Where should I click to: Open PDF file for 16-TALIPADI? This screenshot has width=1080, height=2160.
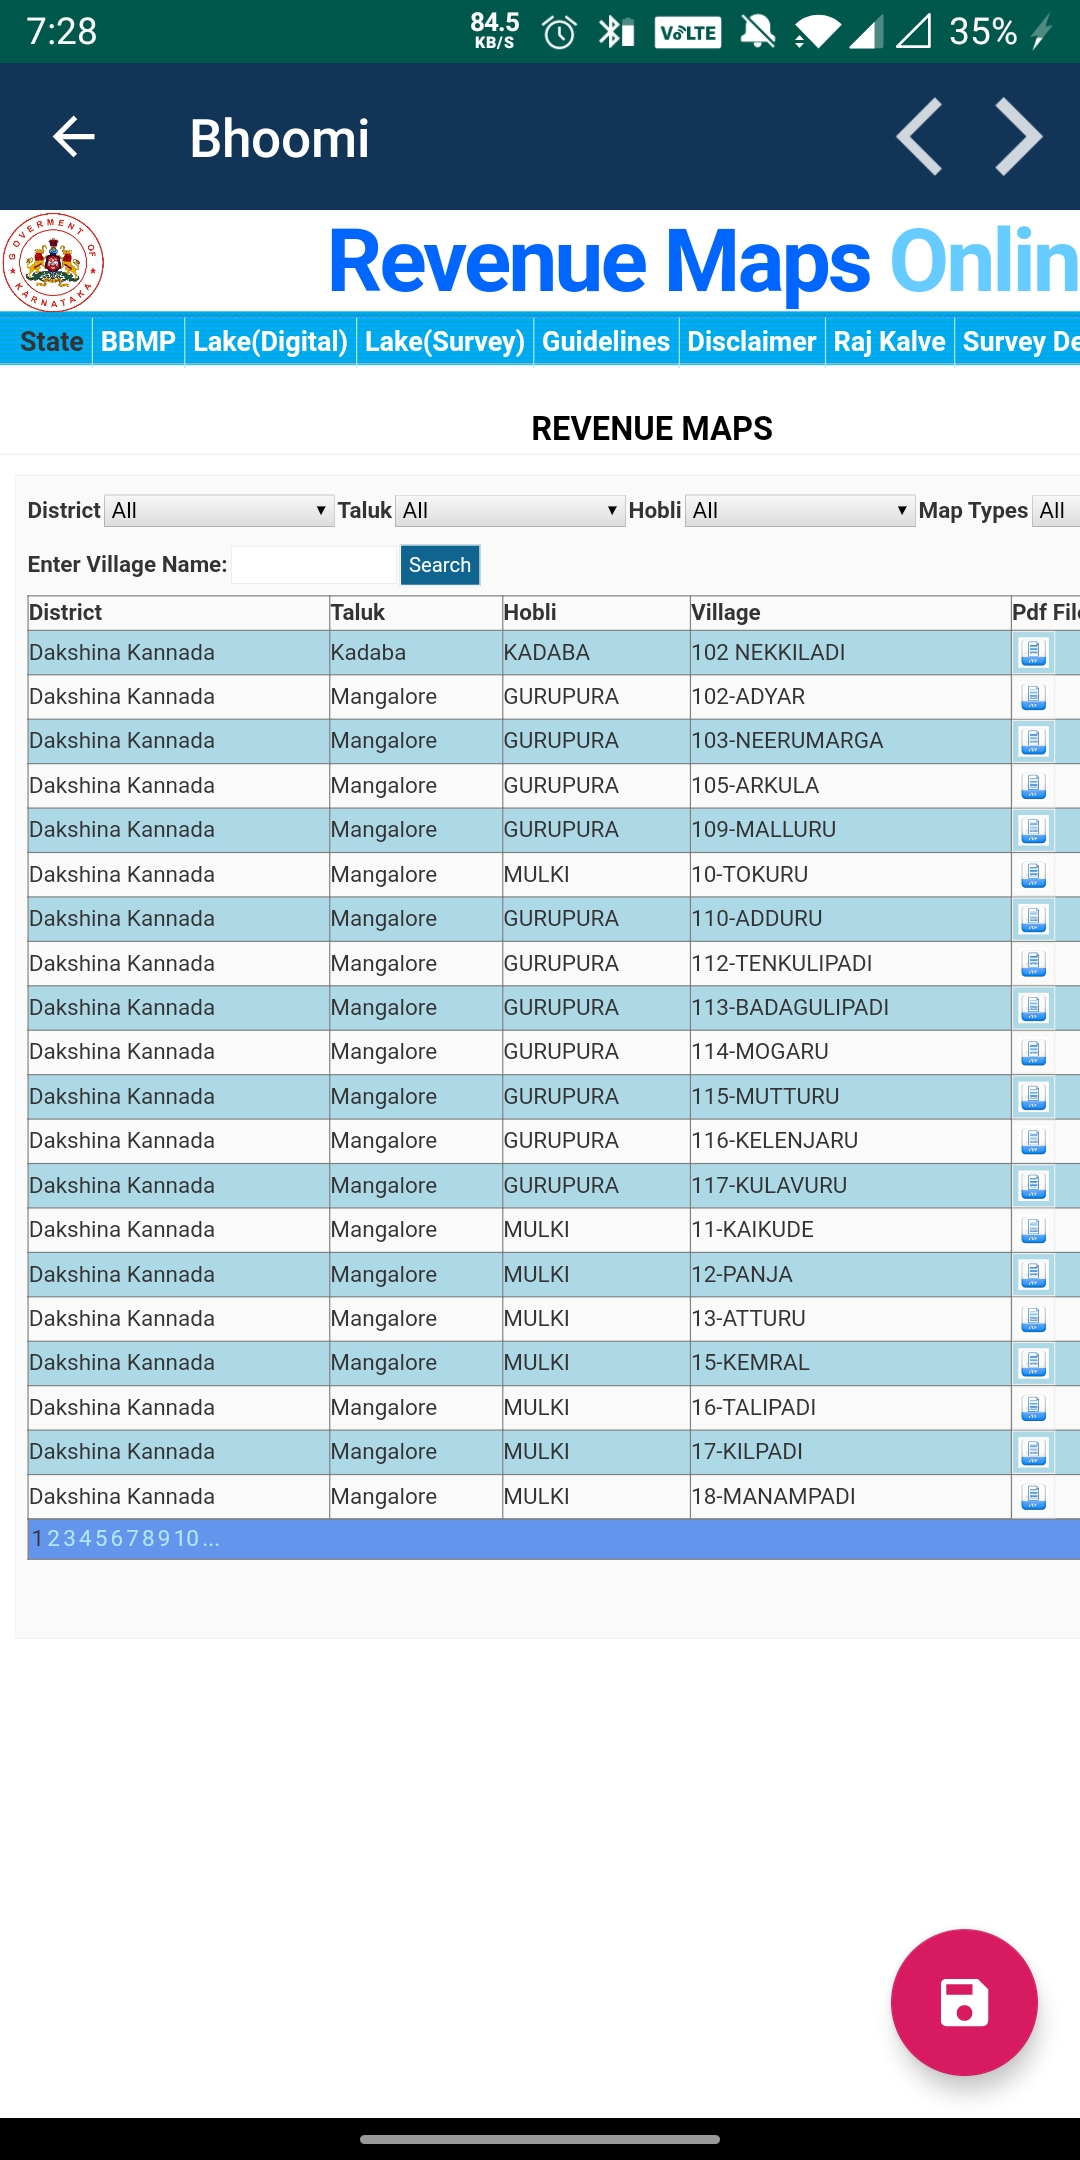point(1033,1408)
